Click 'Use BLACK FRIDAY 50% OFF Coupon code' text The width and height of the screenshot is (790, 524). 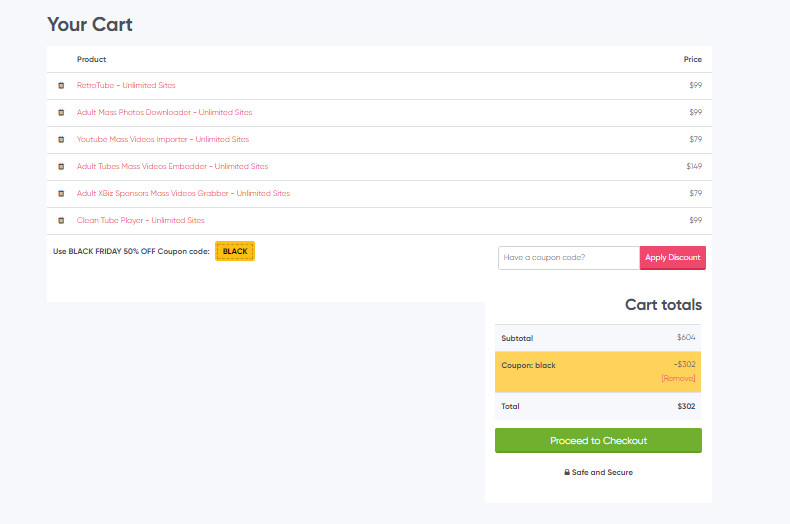131,251
